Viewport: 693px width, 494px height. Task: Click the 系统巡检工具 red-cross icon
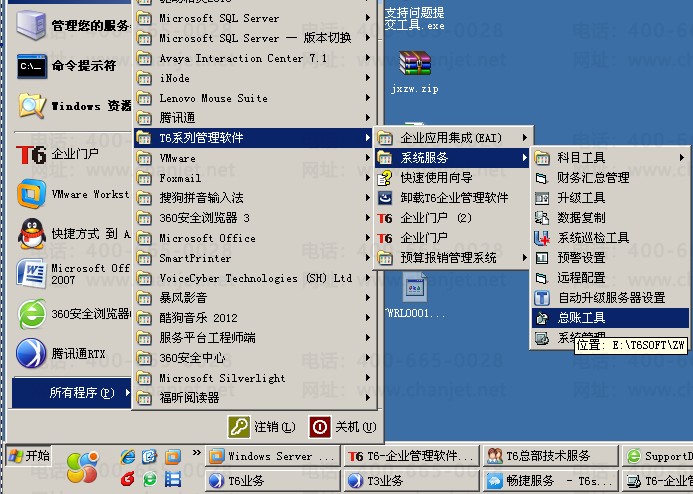[542, 238]
